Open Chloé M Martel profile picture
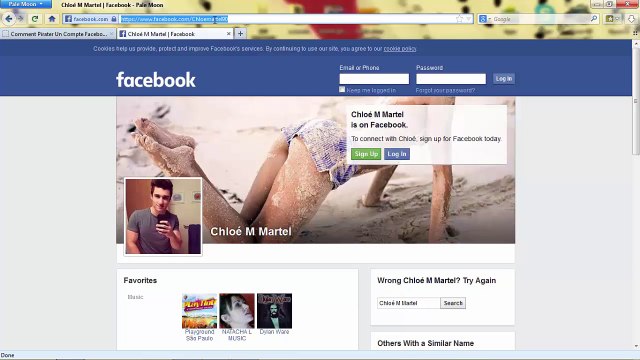The image size is (640, 360). coord(163,216)
